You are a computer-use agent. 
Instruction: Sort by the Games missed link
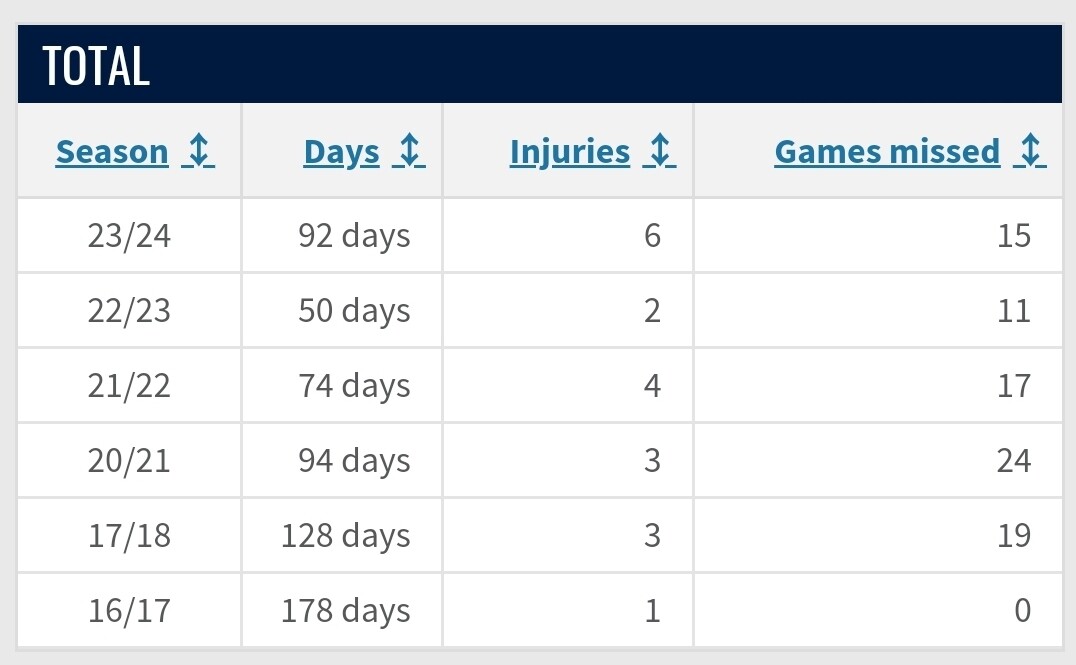(887, 152)
